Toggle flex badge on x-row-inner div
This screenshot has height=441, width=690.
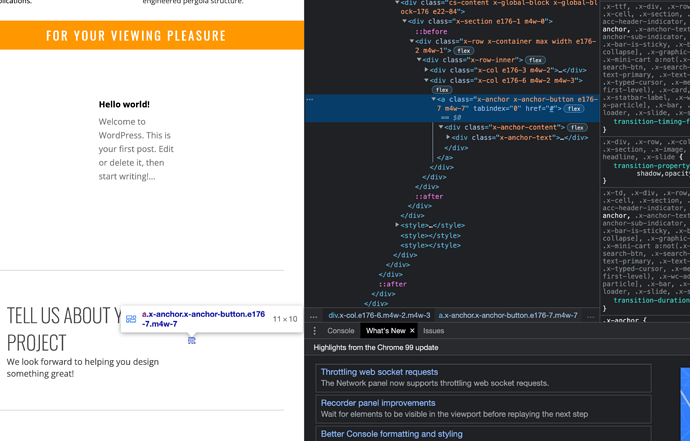tap(535, 60)
